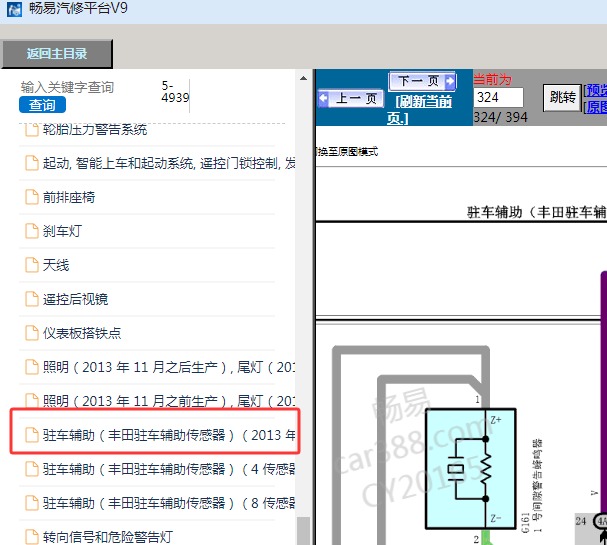Click document icon beside 转向信号和危险警告灯

(x=32, y=537)
